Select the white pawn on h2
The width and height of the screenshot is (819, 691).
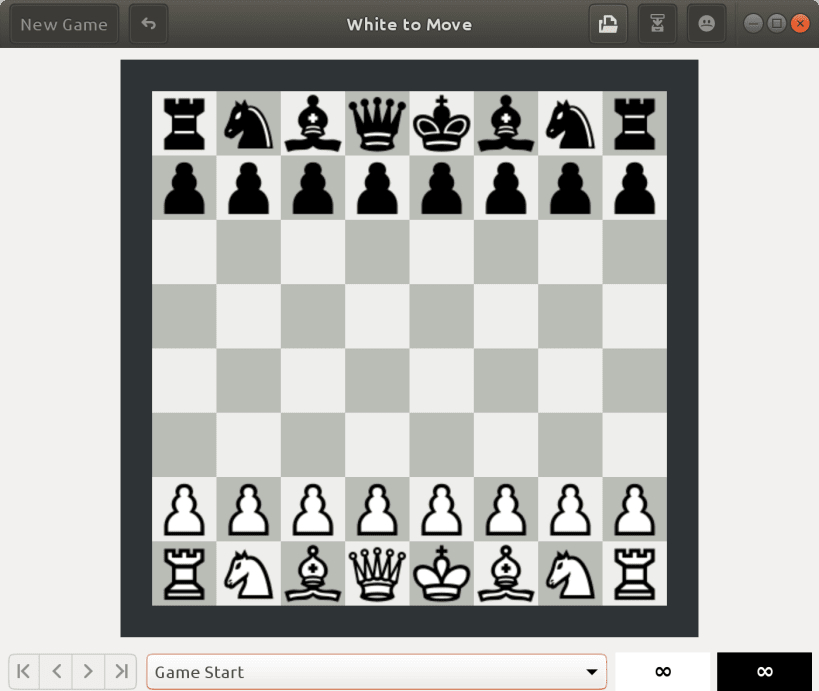635,509
